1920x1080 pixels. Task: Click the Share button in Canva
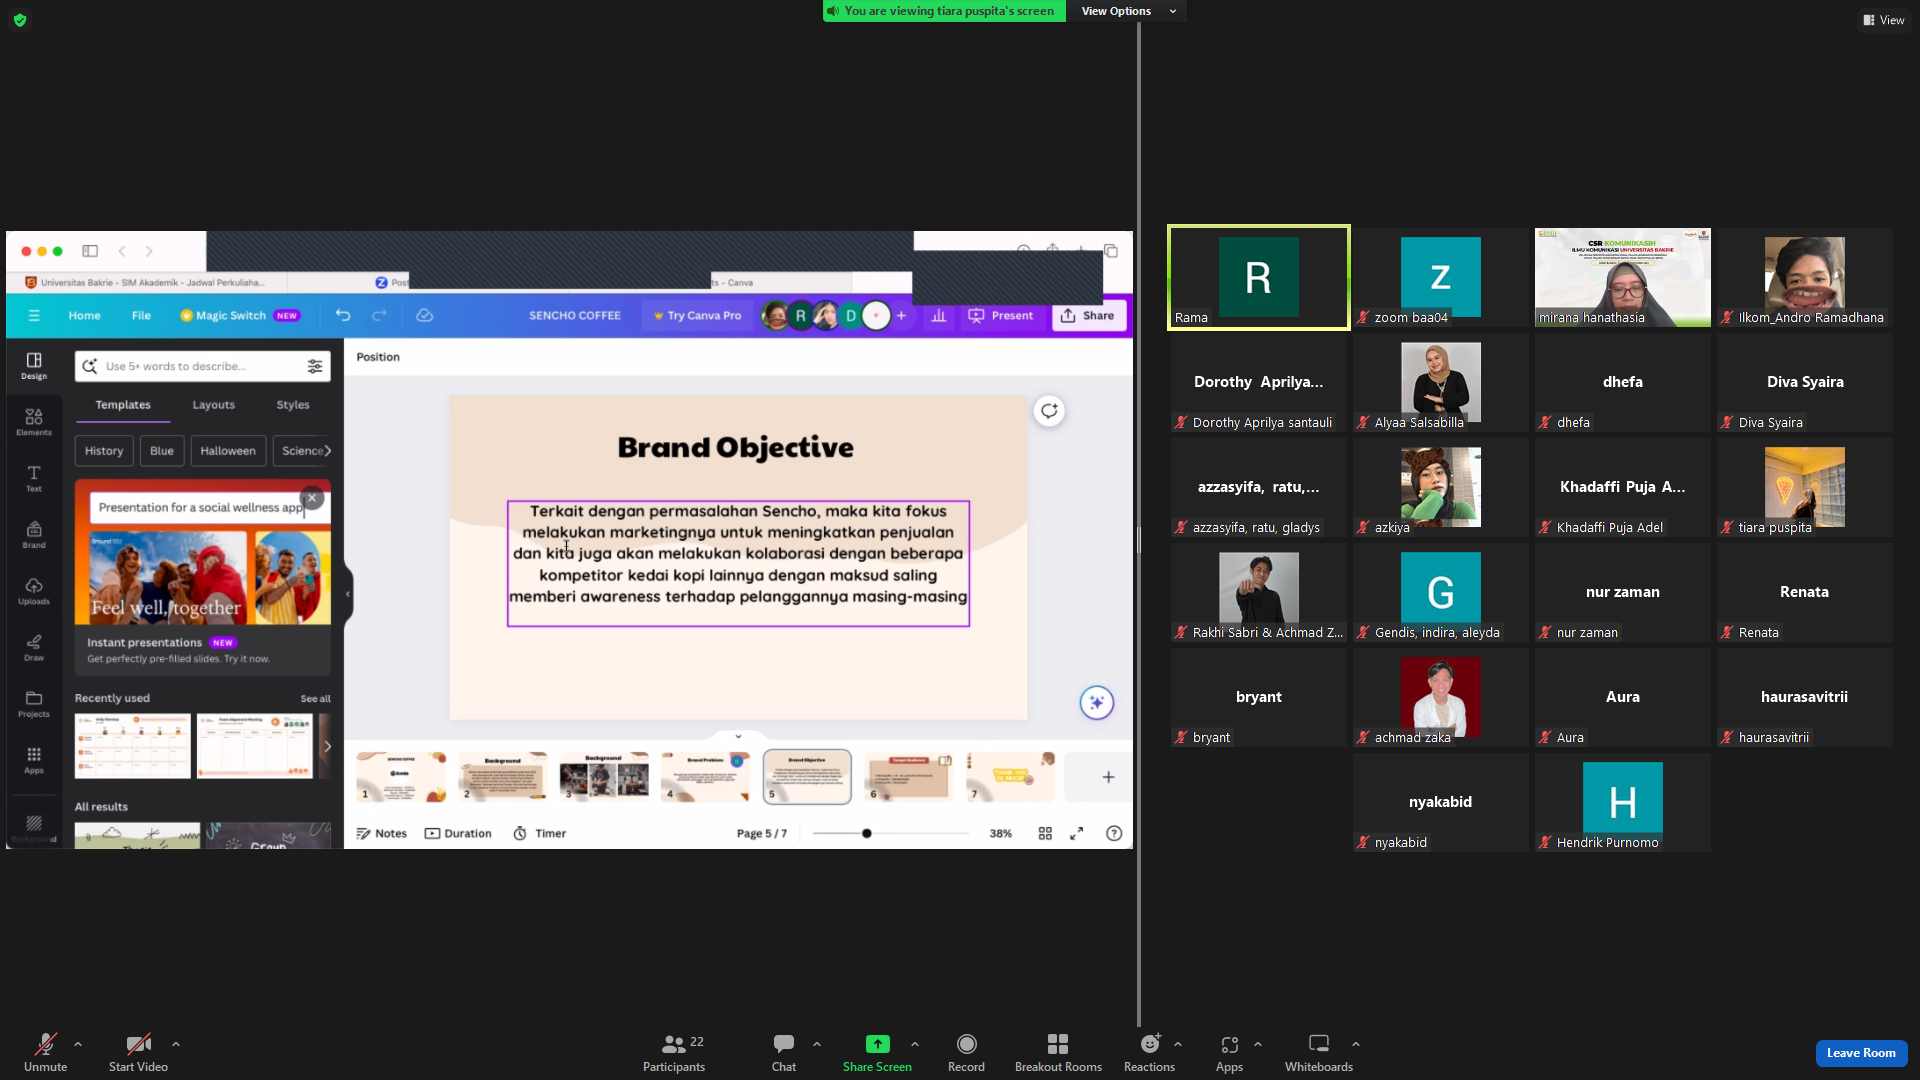tap(1088, 316)
